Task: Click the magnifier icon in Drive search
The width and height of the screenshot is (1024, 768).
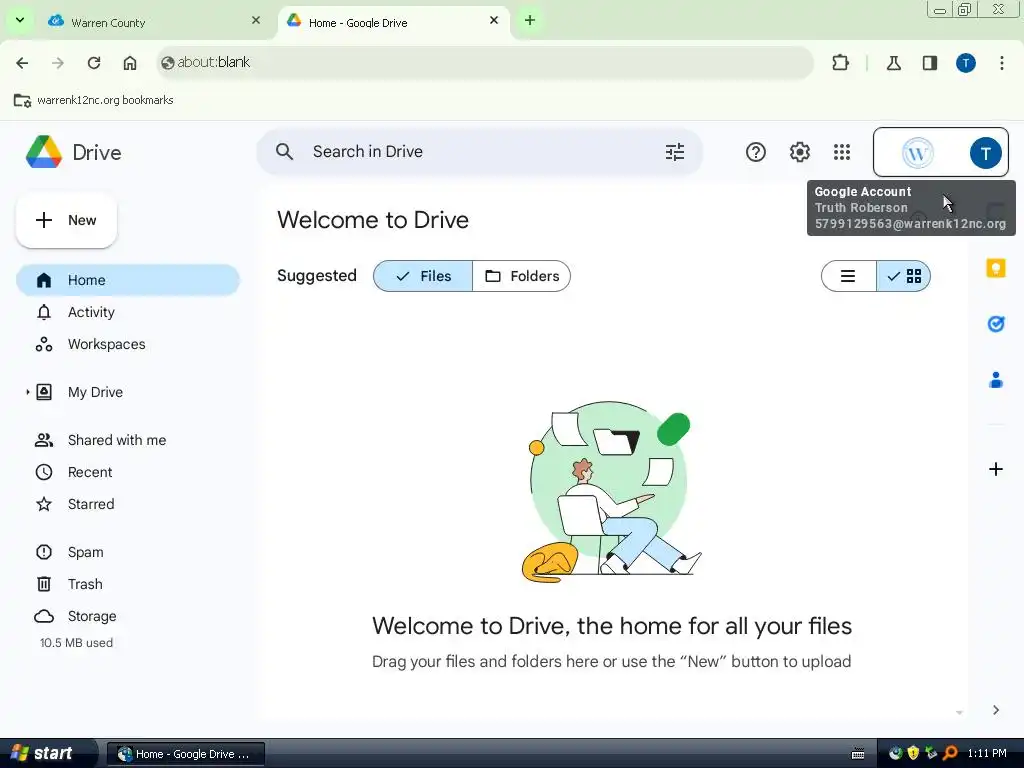Action: 284,152
